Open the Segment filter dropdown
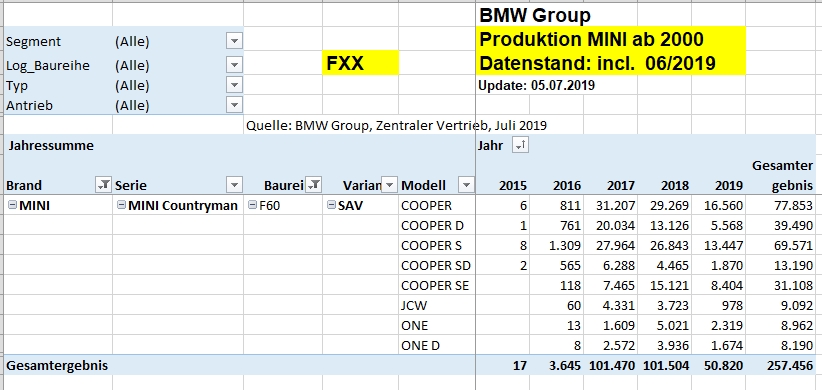This screenshot has height=390, width=822. point(234,41)
